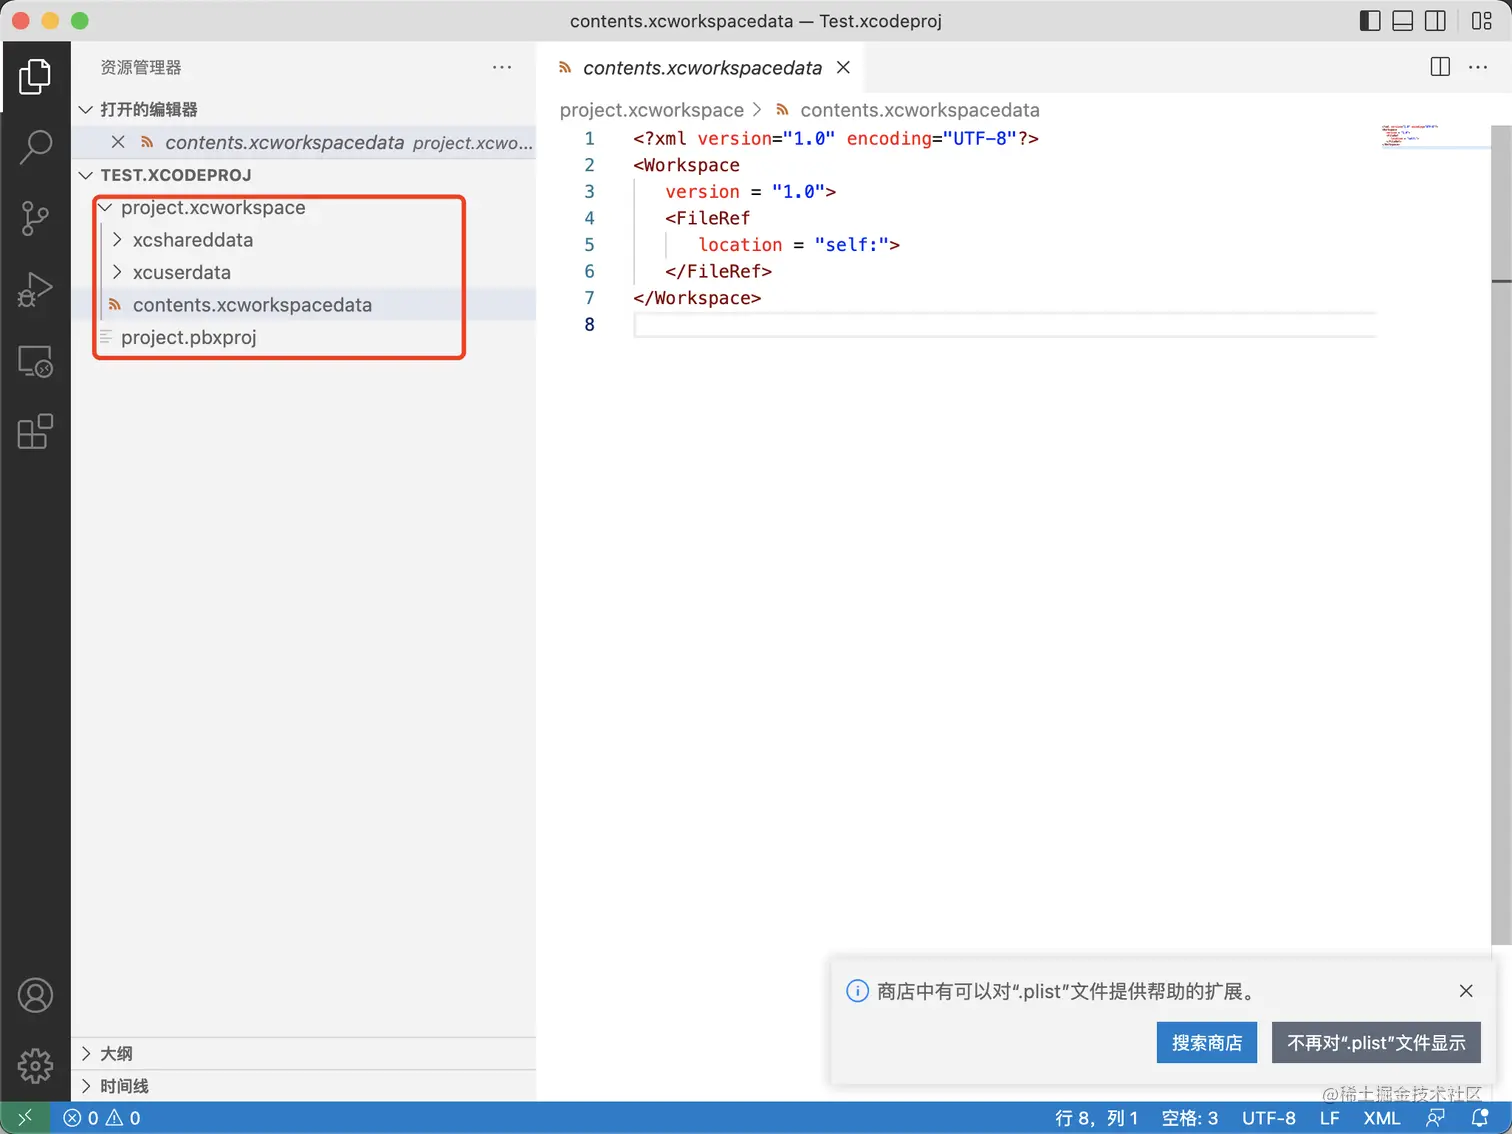1512x1134 pixels.
Task: Expand the 大纲 outline section
Action: click(86, 1053)
